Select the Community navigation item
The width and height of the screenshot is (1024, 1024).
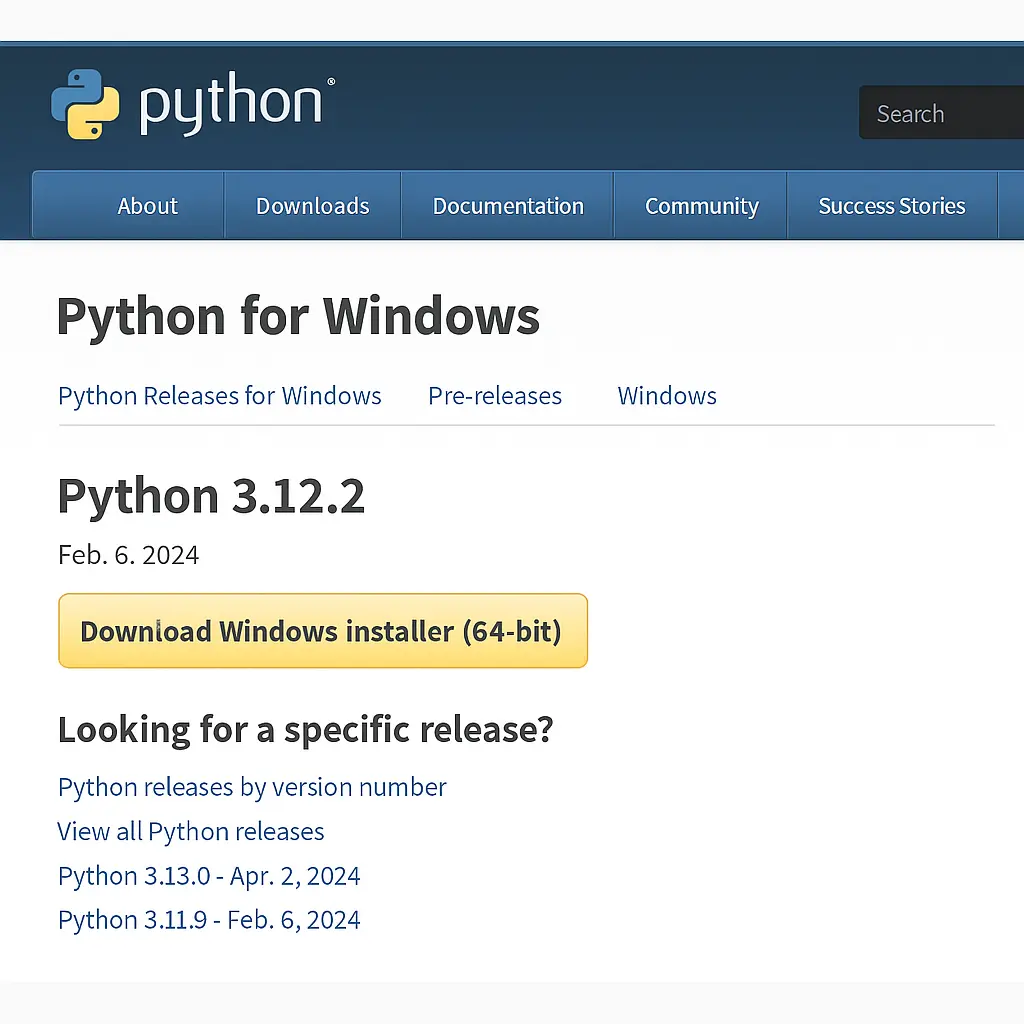click(x=701, y=206)
